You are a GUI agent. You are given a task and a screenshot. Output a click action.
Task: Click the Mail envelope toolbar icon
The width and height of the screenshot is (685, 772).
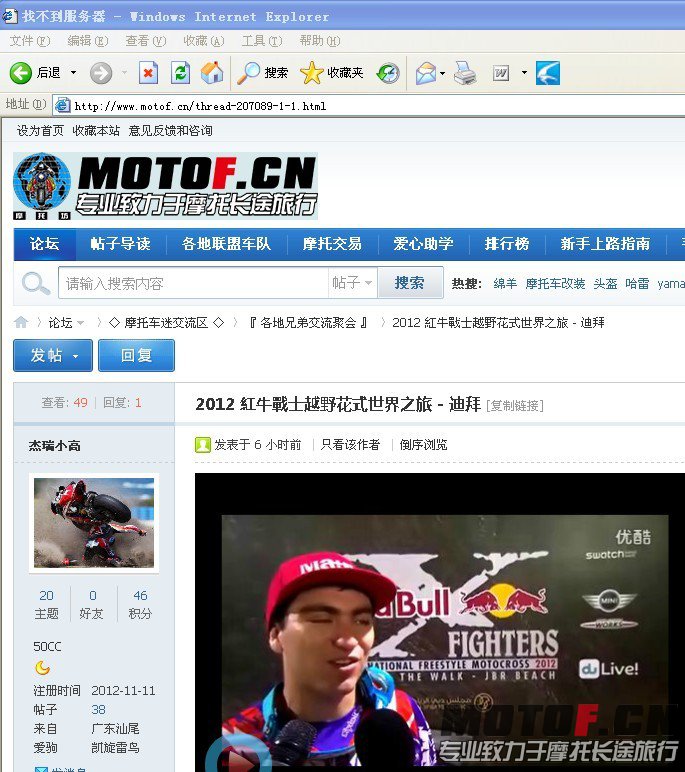click(426, 73)
